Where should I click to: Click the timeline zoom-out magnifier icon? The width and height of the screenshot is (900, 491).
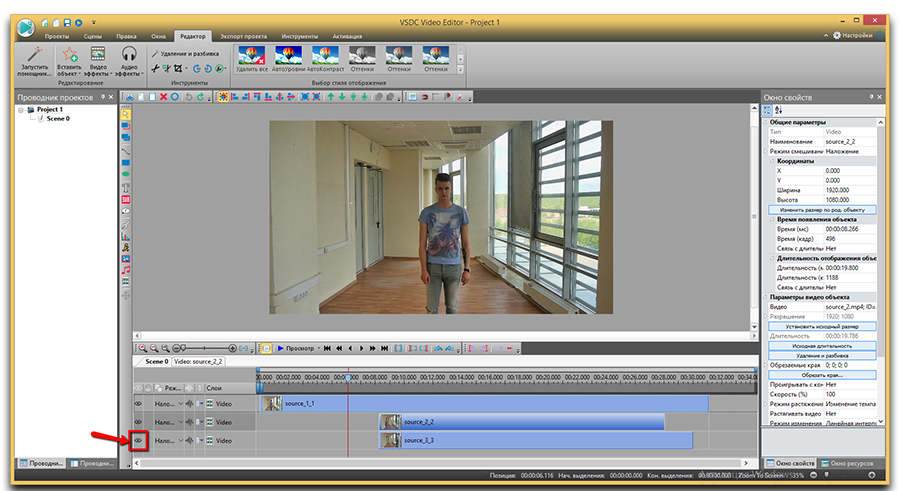coord(154,349)
